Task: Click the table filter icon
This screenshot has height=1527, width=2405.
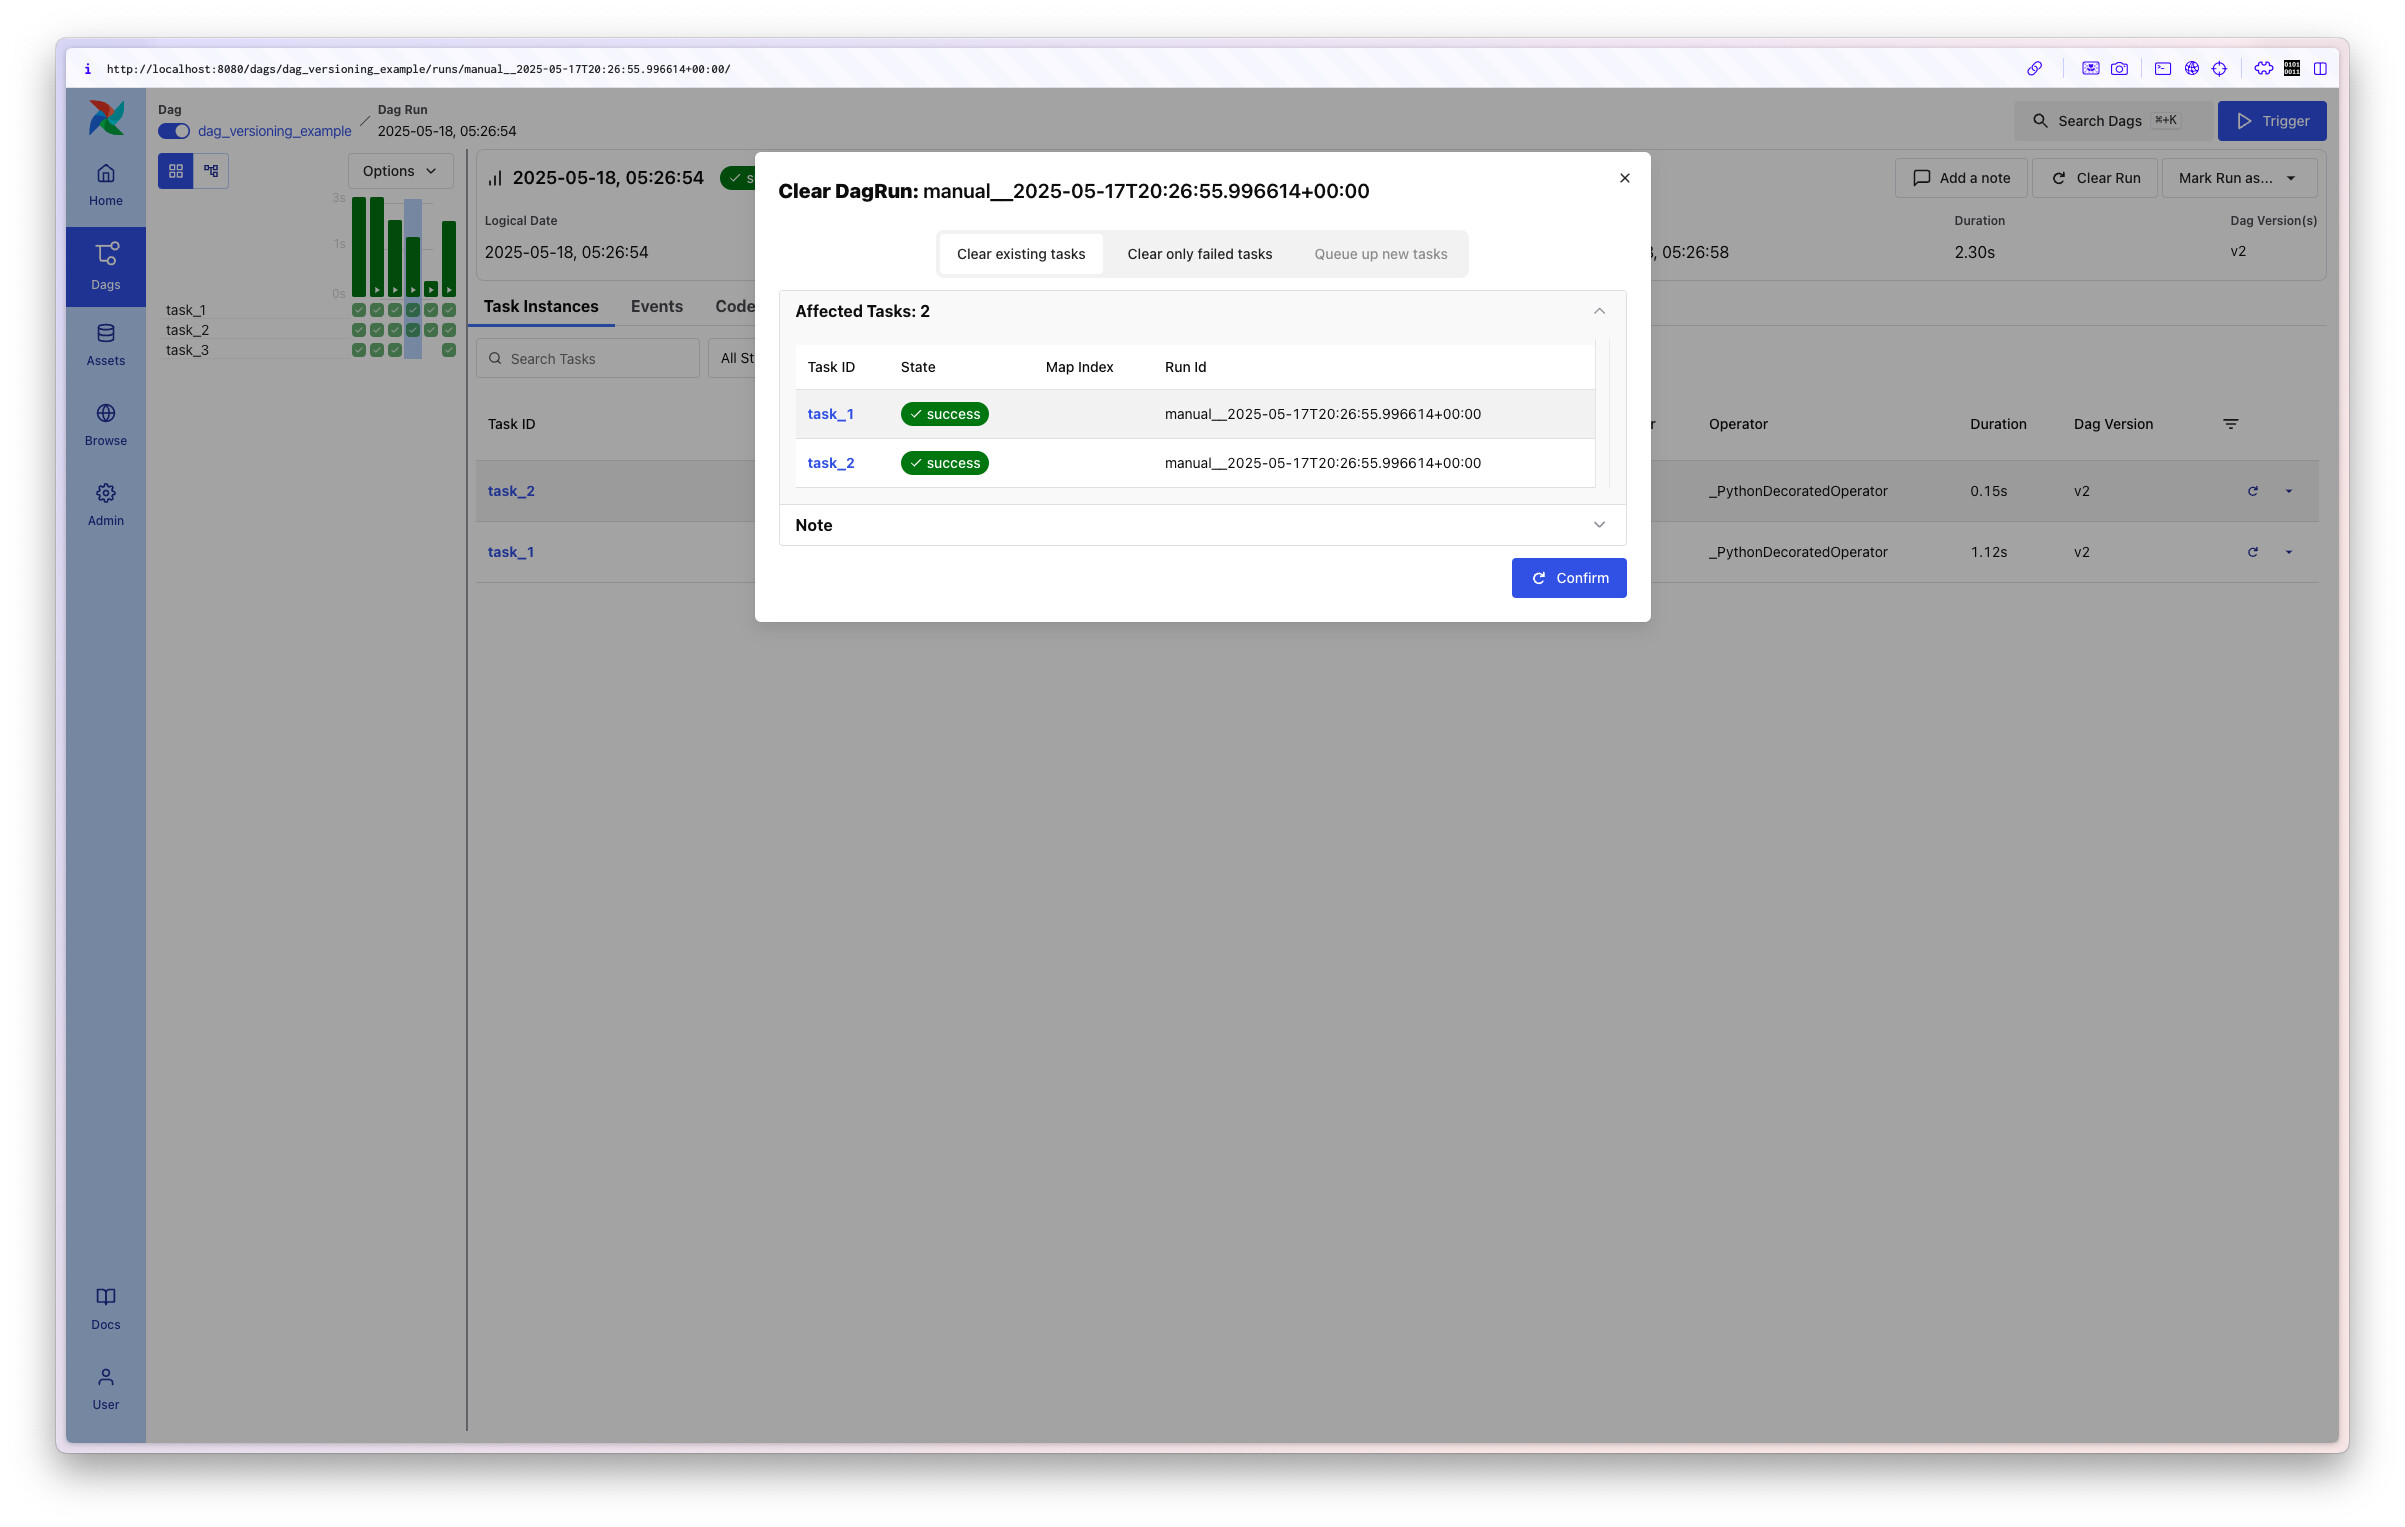Action: [2230, 424]
